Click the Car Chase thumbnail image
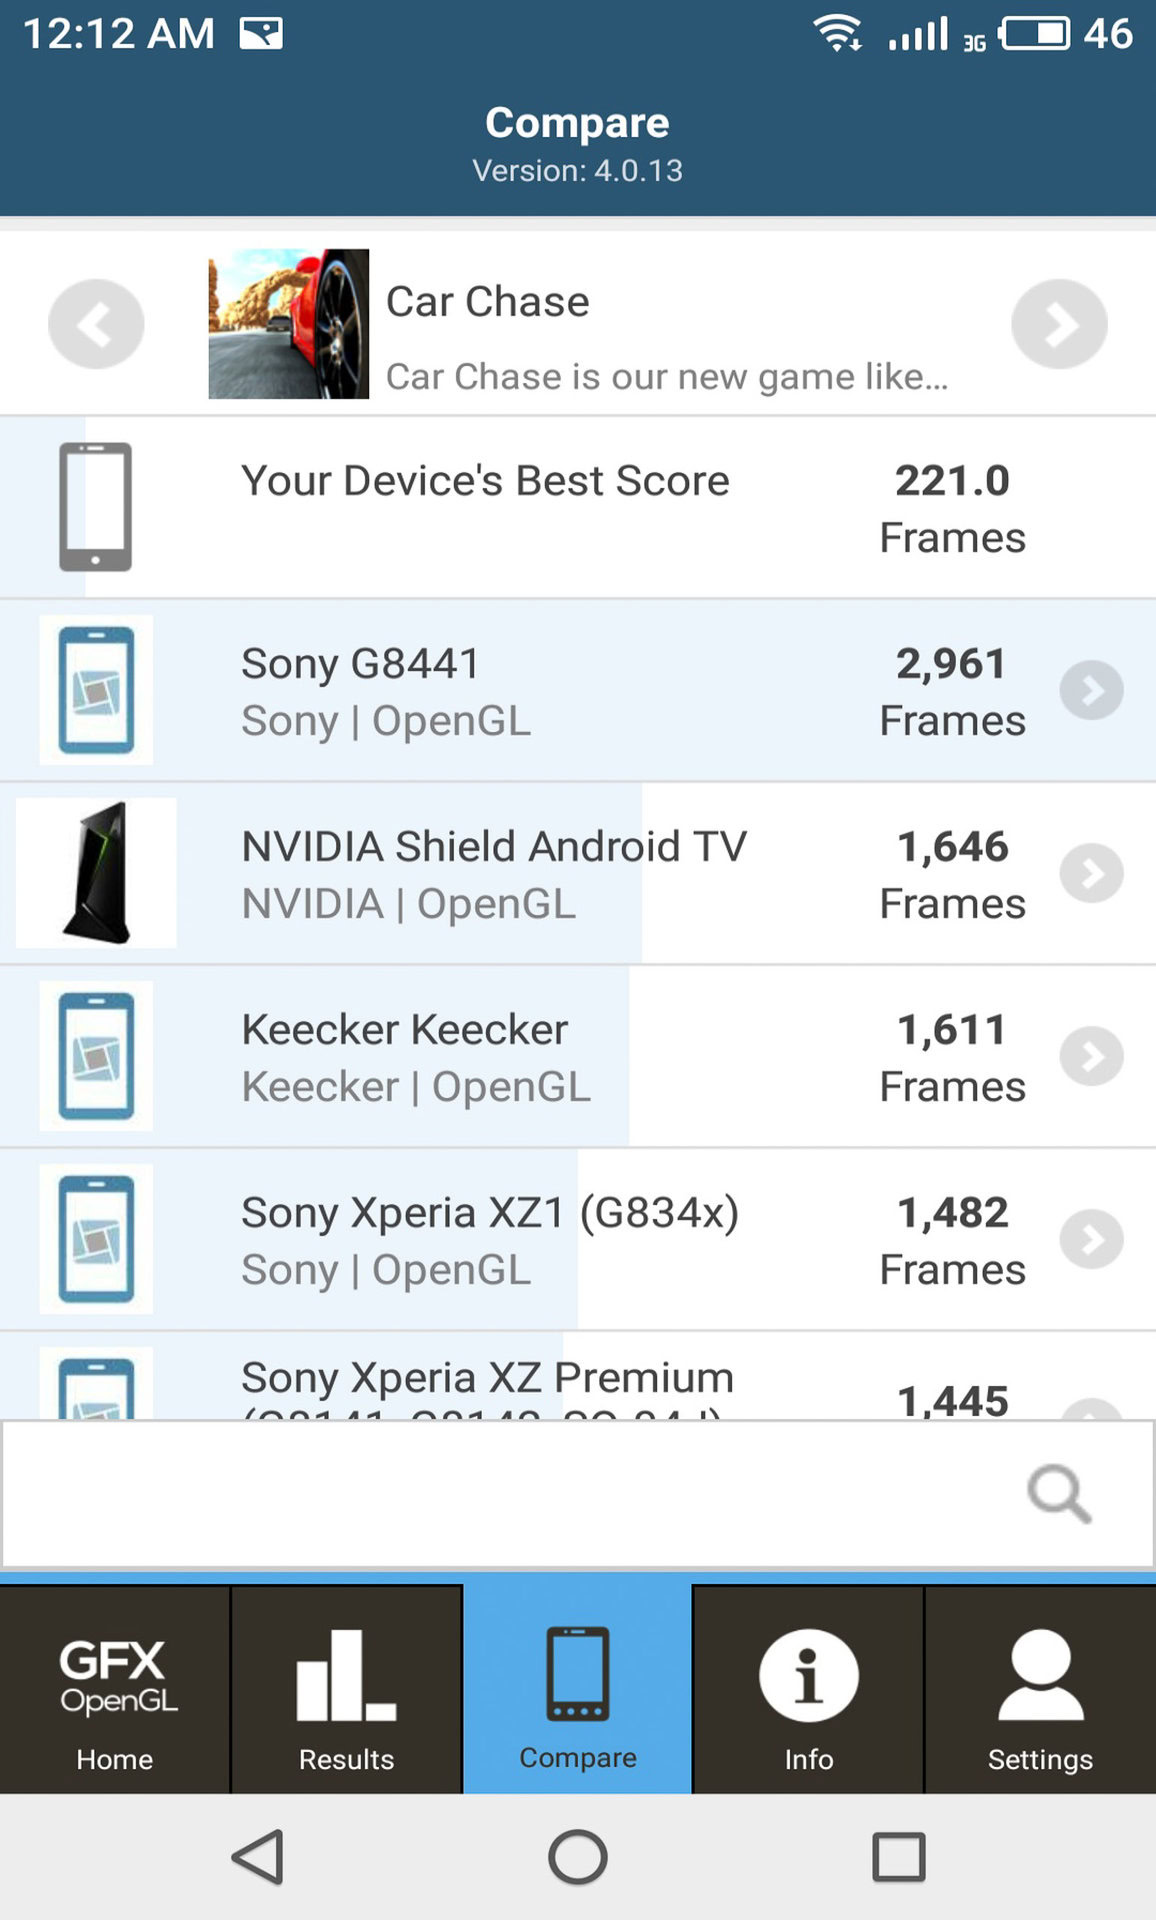Image resolution: width=1156 pixels, height=1920 pixels. pos(288,324)
